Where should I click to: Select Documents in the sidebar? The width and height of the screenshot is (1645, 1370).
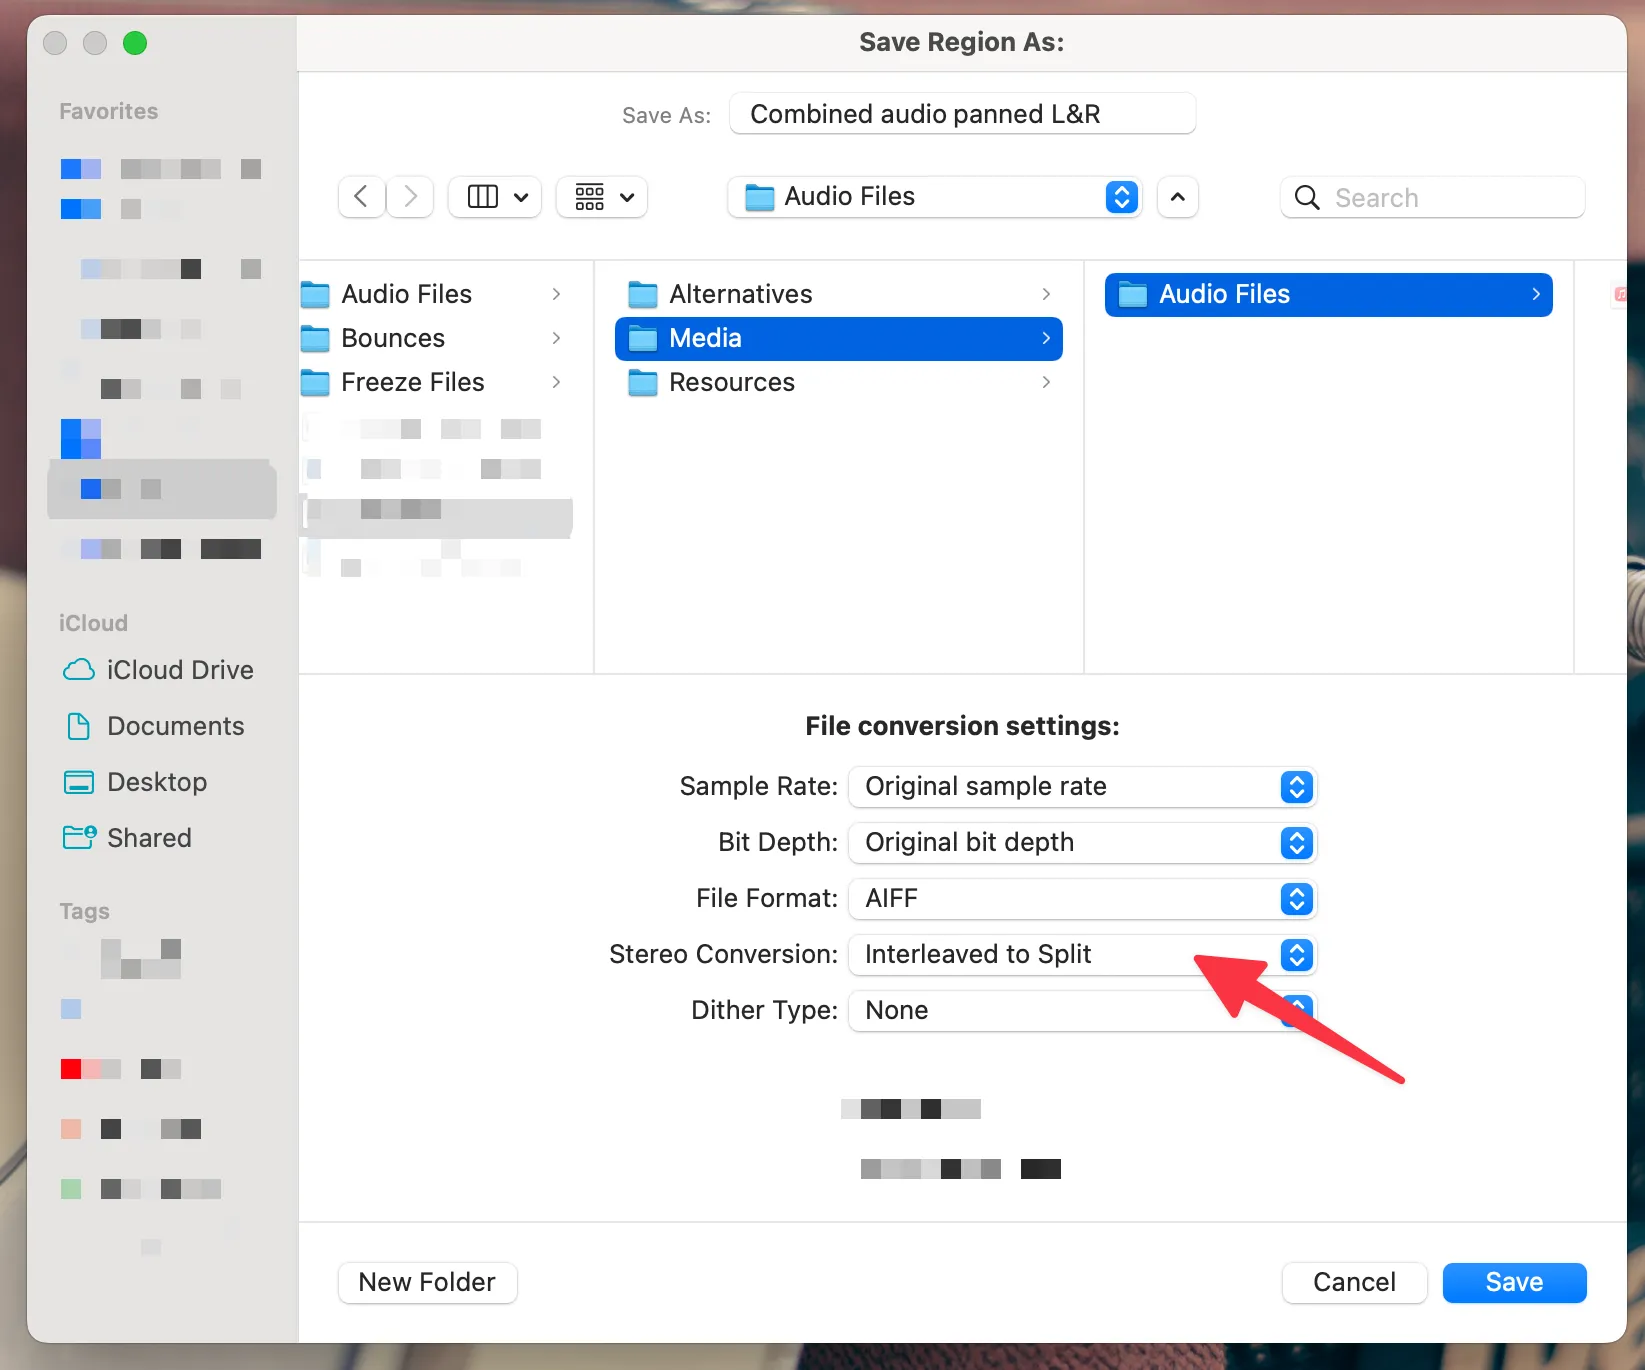(175, 726)
